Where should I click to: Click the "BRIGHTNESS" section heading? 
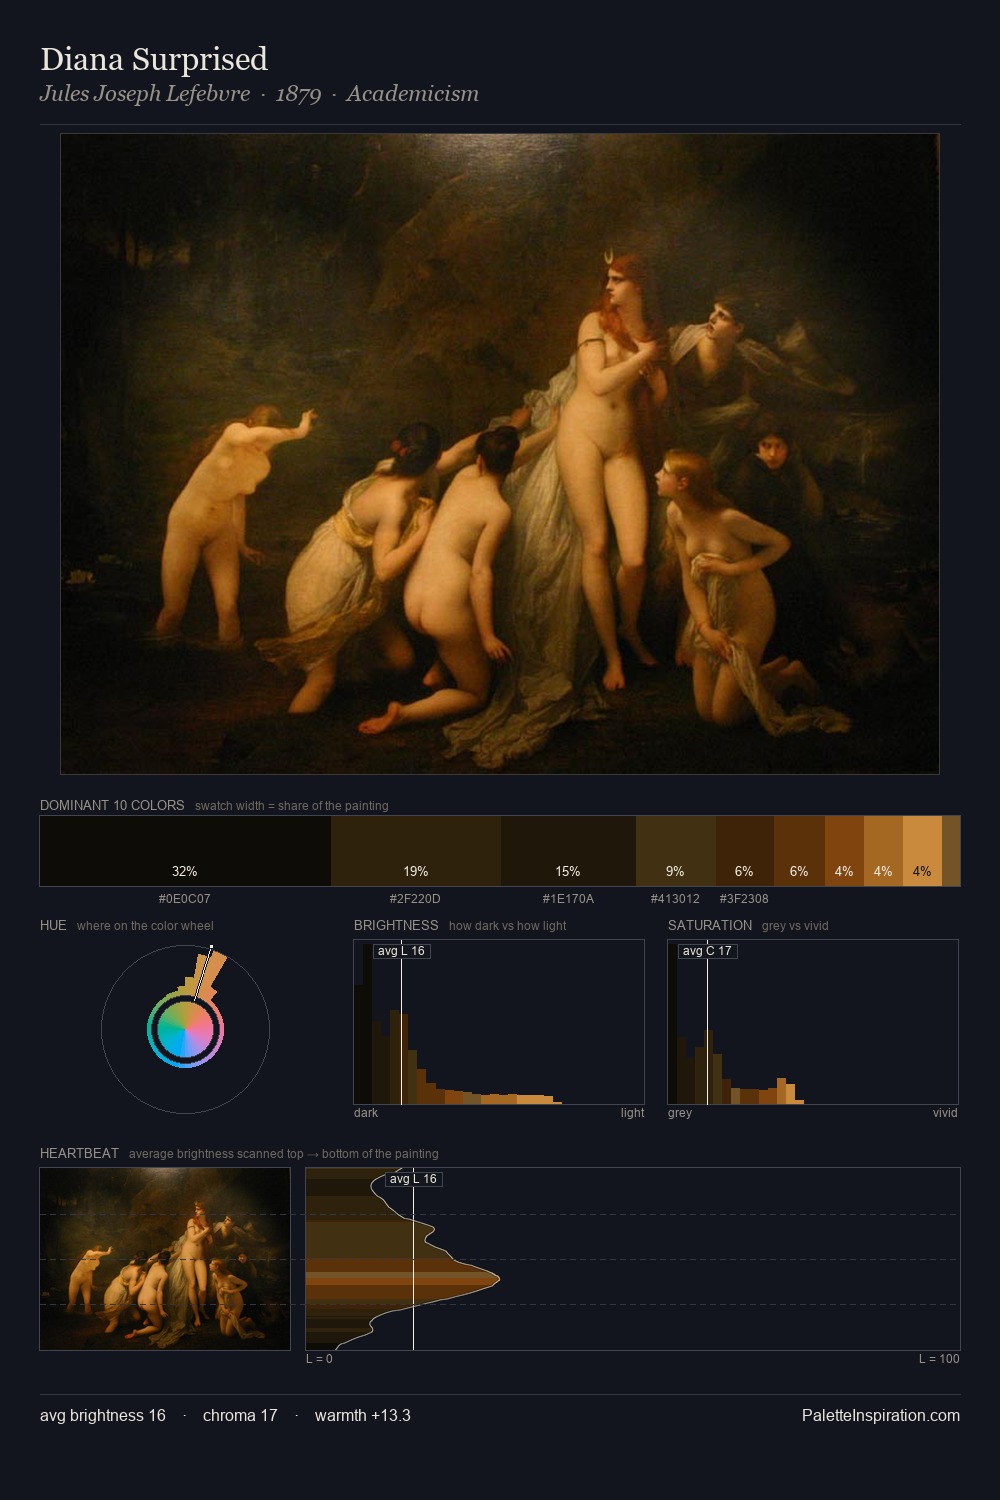click(396, 925)
